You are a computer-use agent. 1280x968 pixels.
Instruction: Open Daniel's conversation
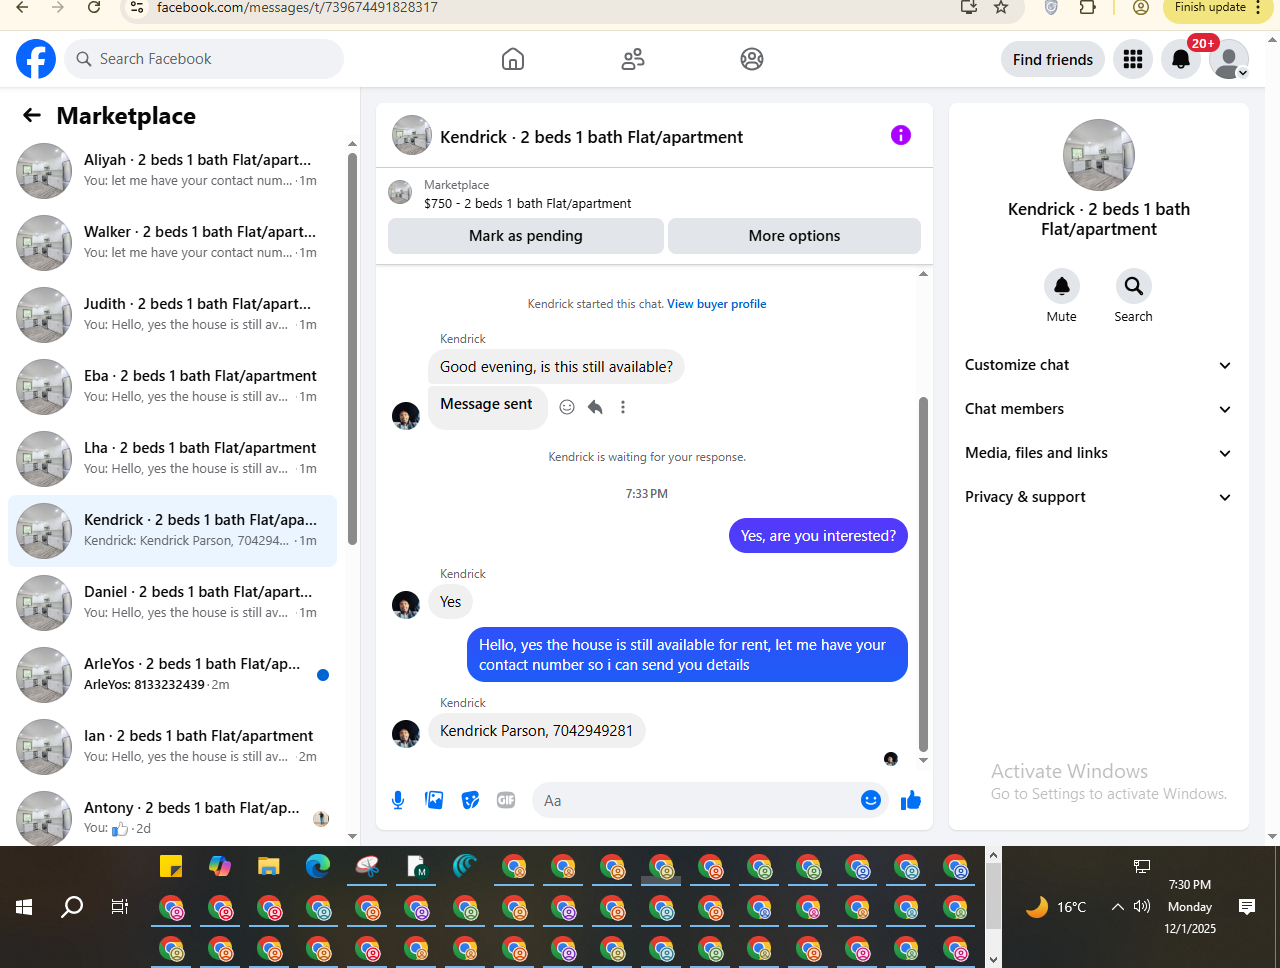tap(172, 603)
